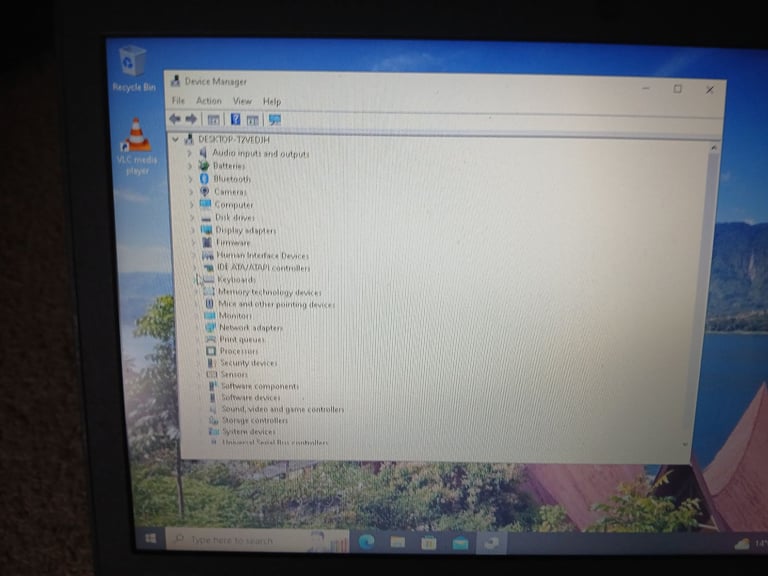Expand Audio inputs and outputs arrow
The width and height of the screenshot is (768, 576).
pos(189,153)
